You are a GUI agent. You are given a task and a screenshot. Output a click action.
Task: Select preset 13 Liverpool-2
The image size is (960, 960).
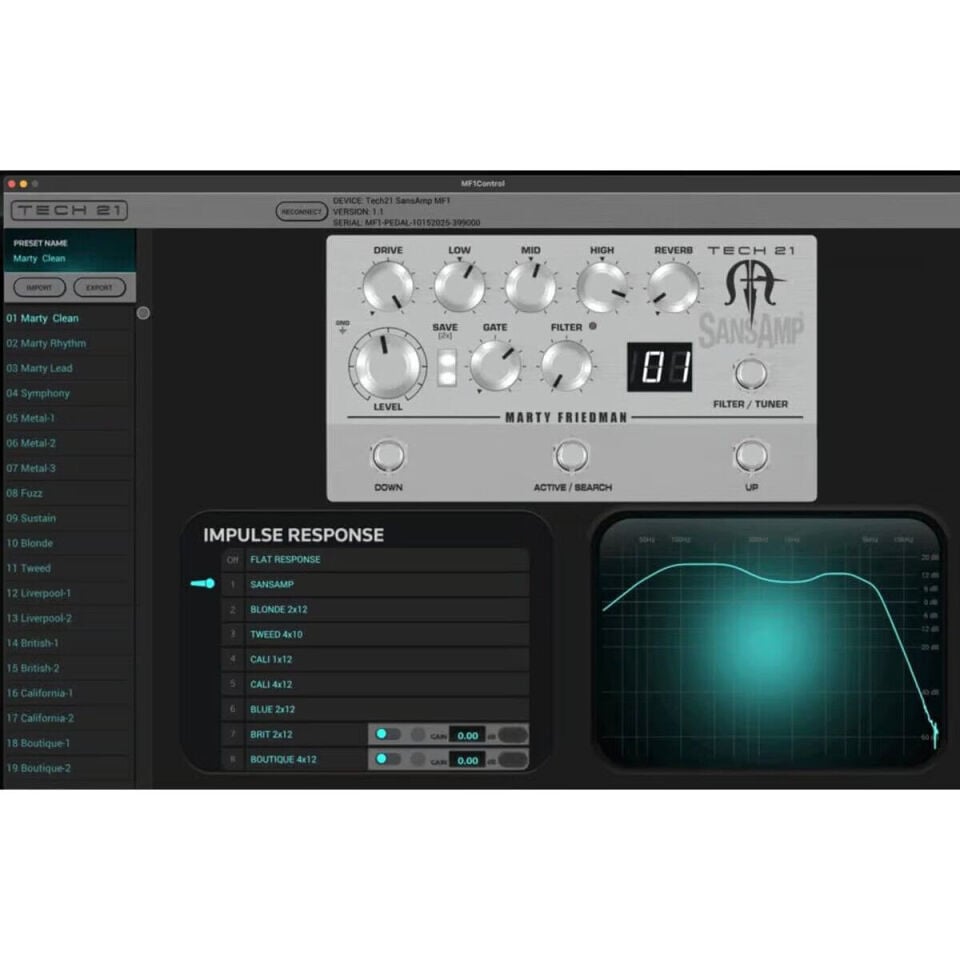[x=68, y=618]
